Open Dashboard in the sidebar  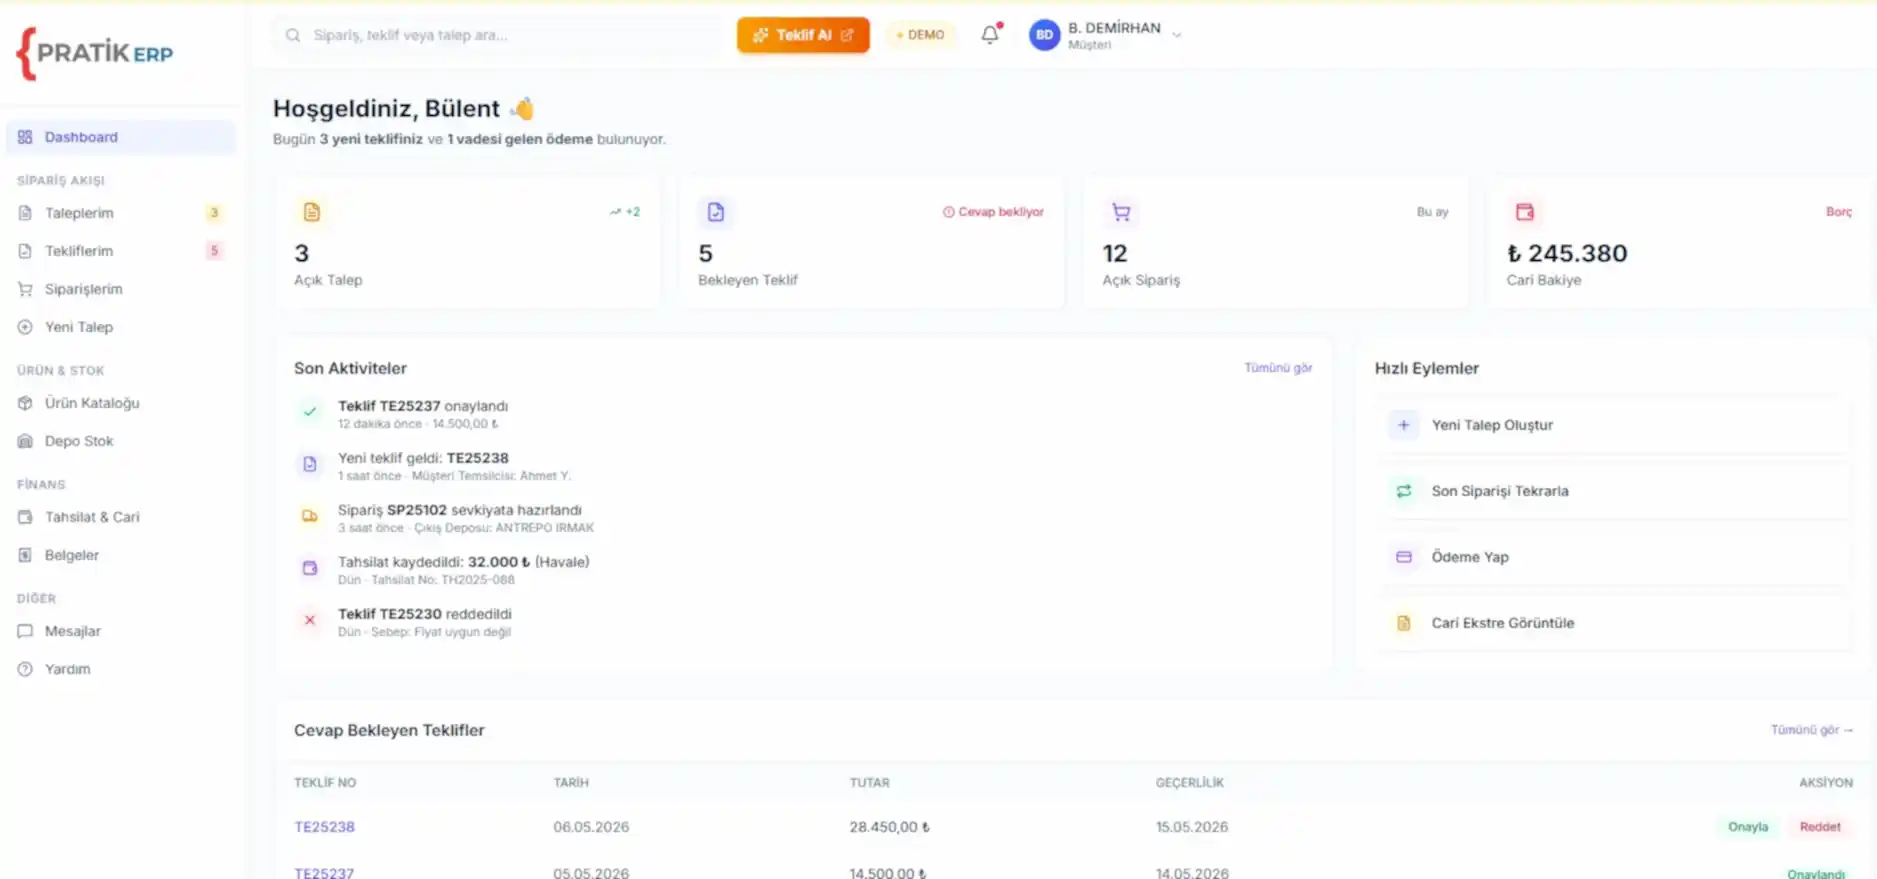(x=121, y=137)
